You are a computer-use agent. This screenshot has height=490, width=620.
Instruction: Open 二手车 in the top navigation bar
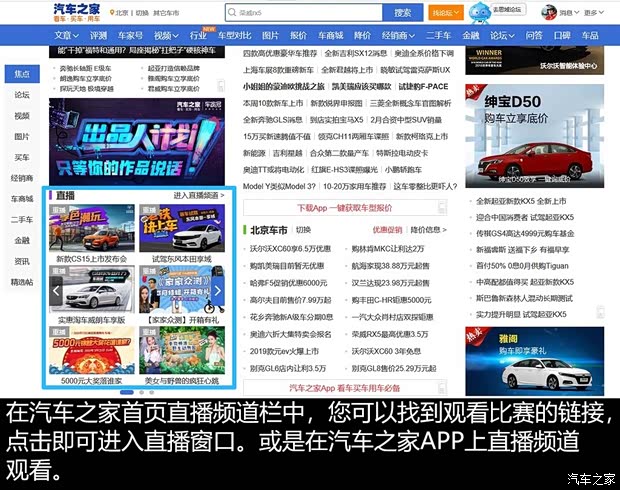point(439,36)
